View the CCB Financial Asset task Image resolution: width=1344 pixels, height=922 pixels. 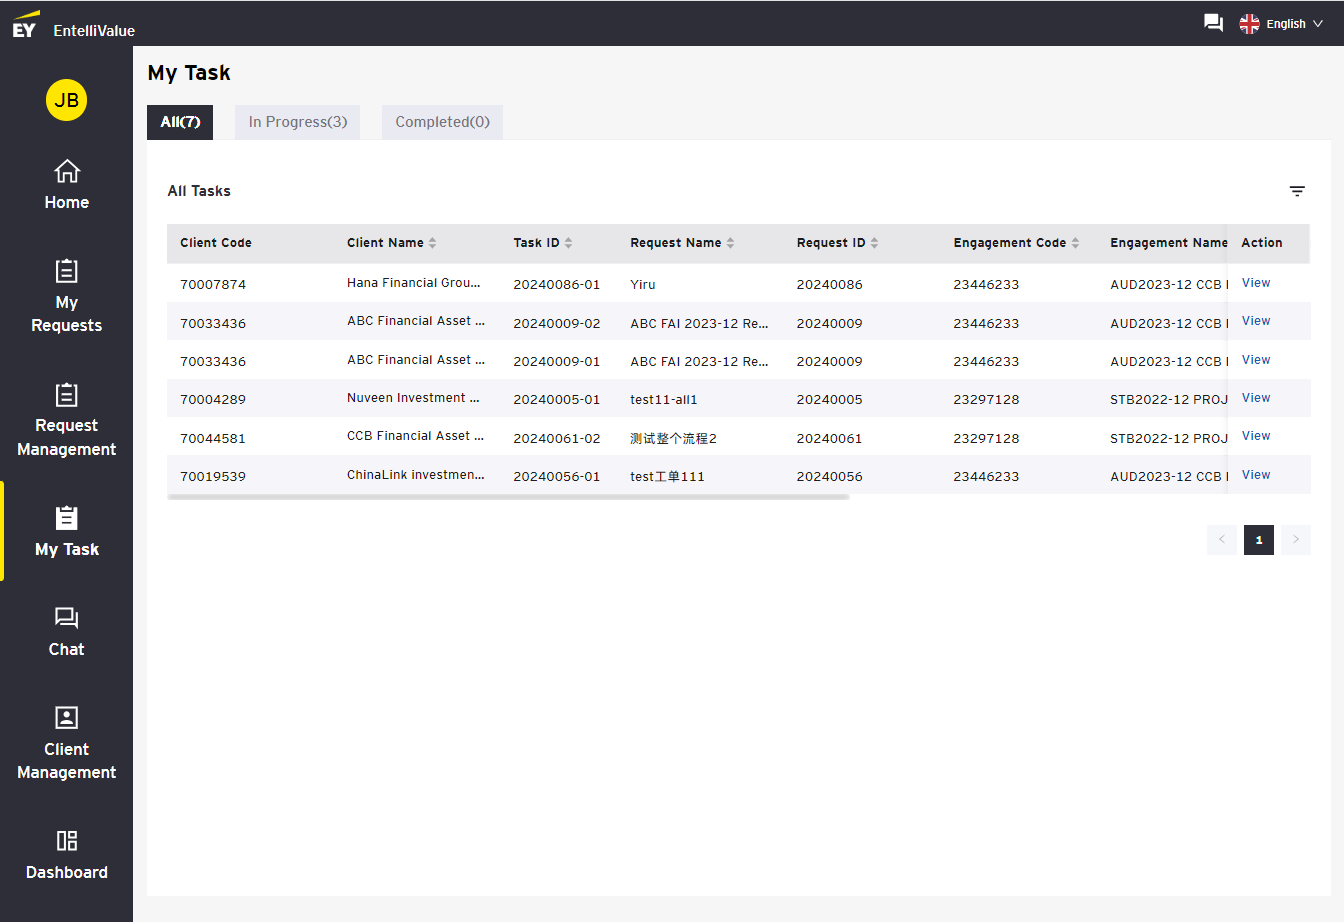tap(1256, 436)
